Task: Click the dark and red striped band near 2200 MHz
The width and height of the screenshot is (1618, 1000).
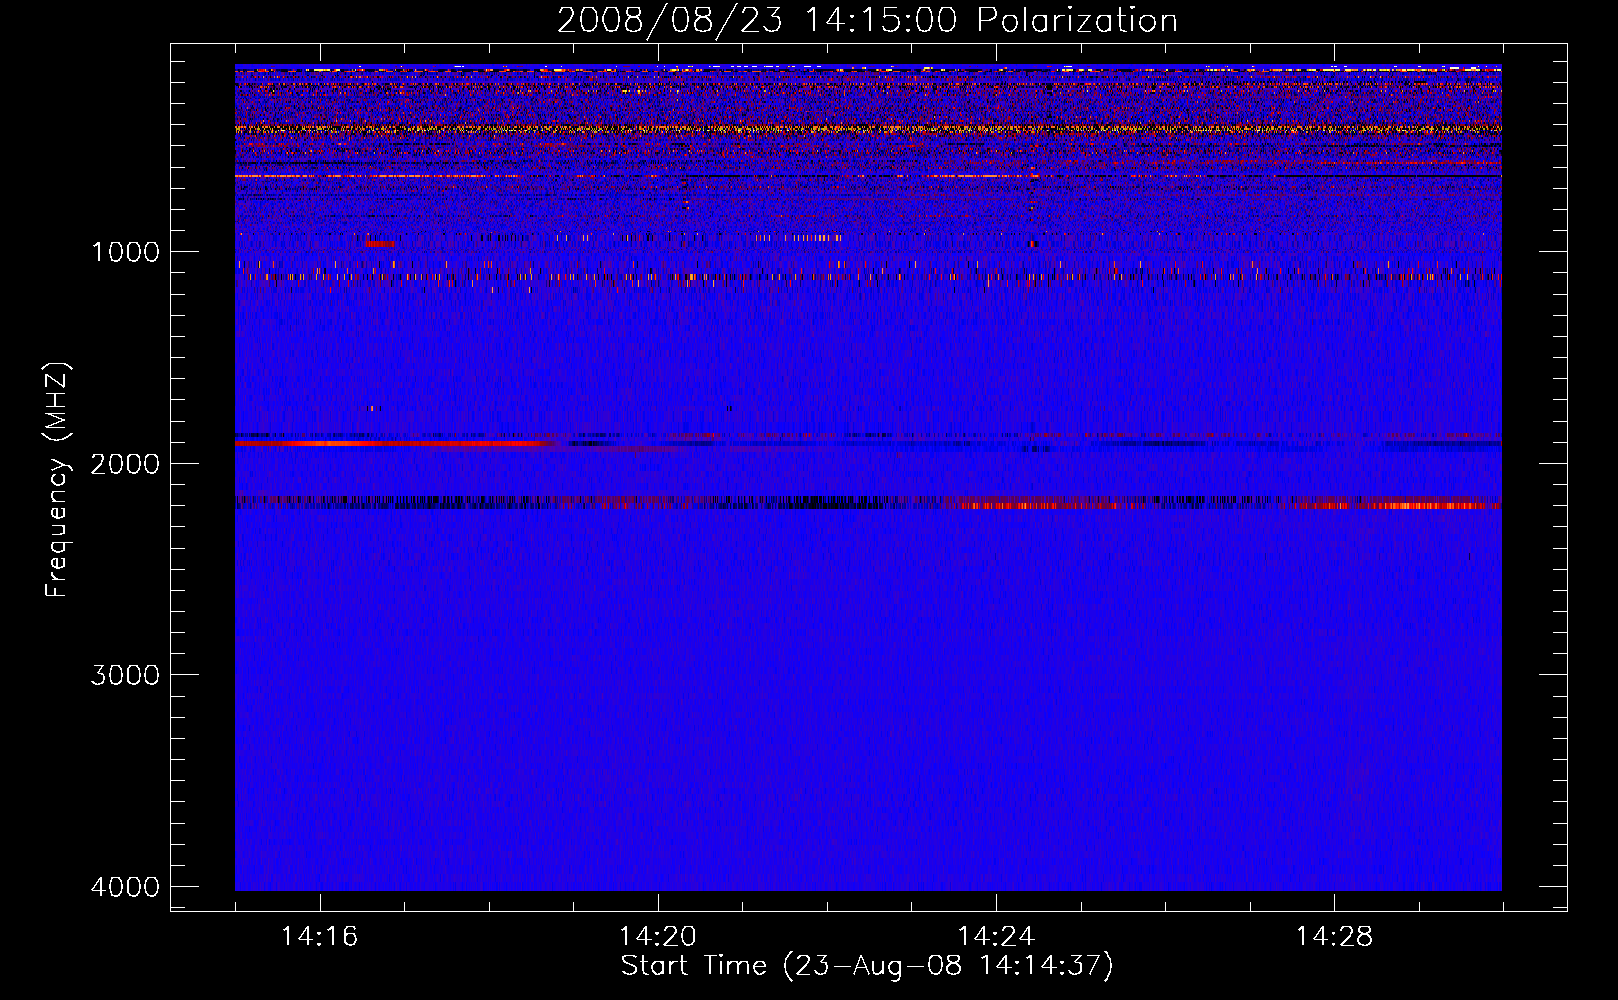Action: click(x=868, y=502)
